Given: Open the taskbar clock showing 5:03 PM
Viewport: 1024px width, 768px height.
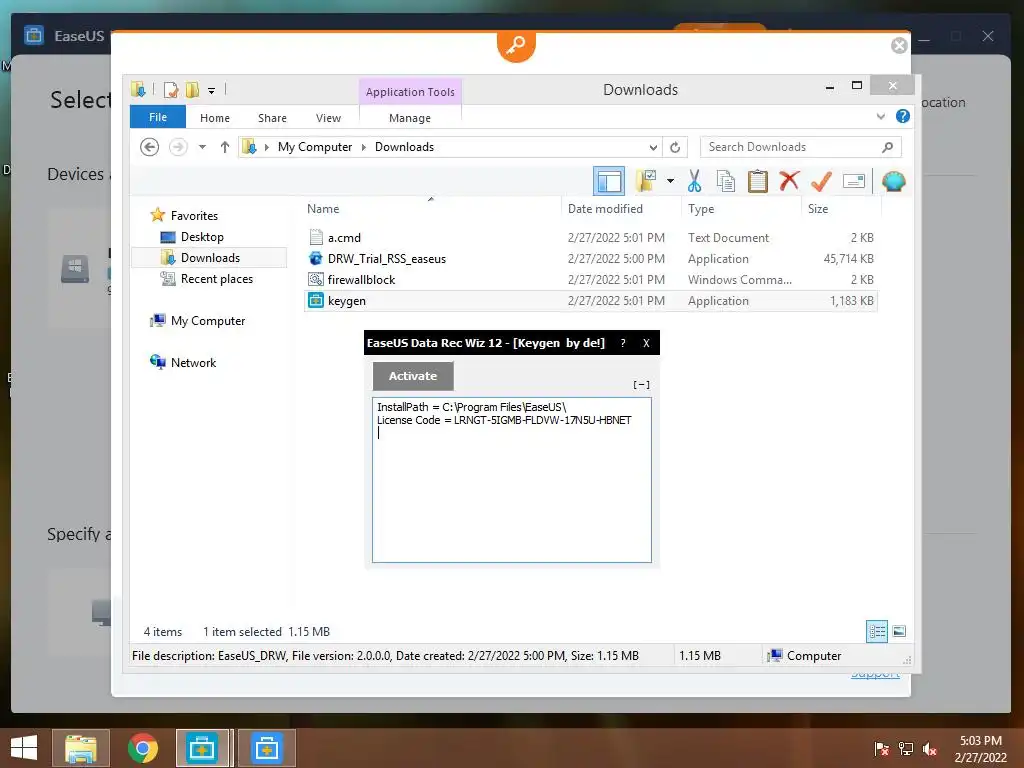Looking at the screenshot, I should pyautogui.click(x=980, y=748).
